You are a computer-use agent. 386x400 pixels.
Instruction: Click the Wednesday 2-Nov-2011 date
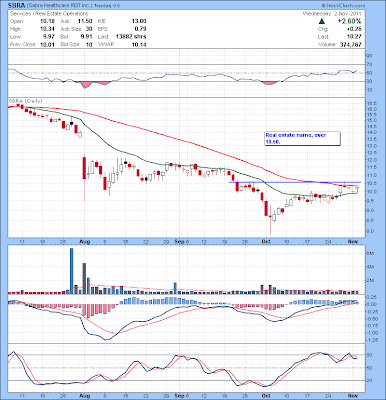(332, 14)
